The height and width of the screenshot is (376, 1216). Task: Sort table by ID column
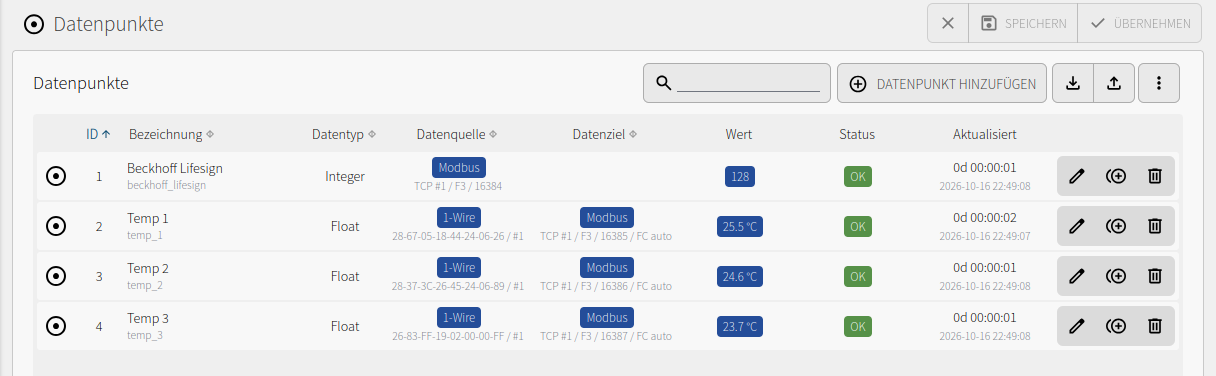tap(98, 134)
